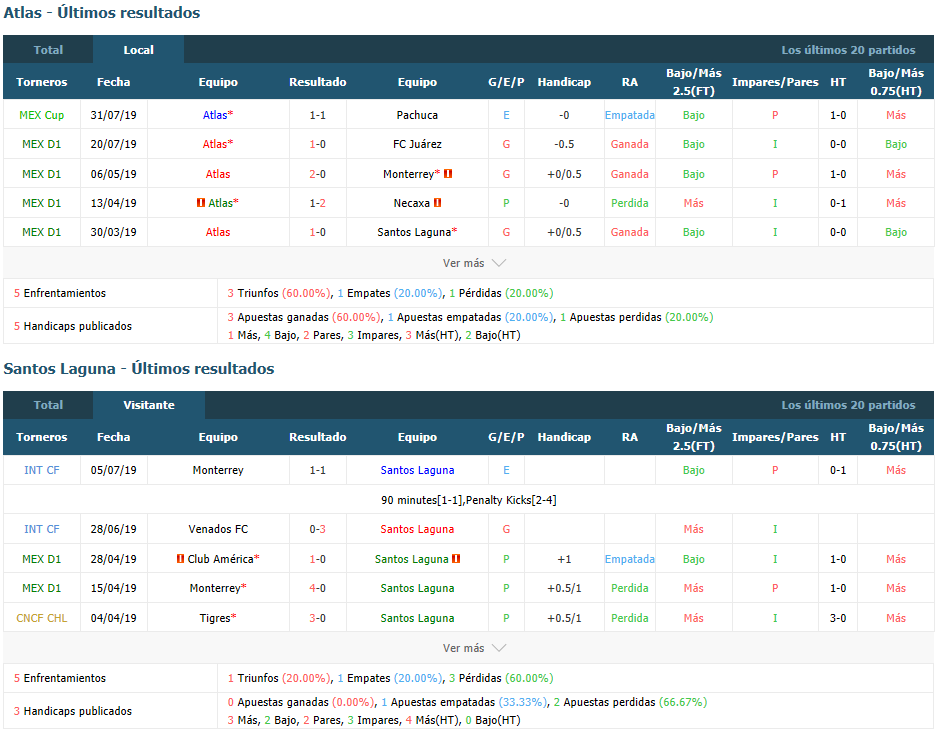Select the Visitante tab

coord(149,405)
